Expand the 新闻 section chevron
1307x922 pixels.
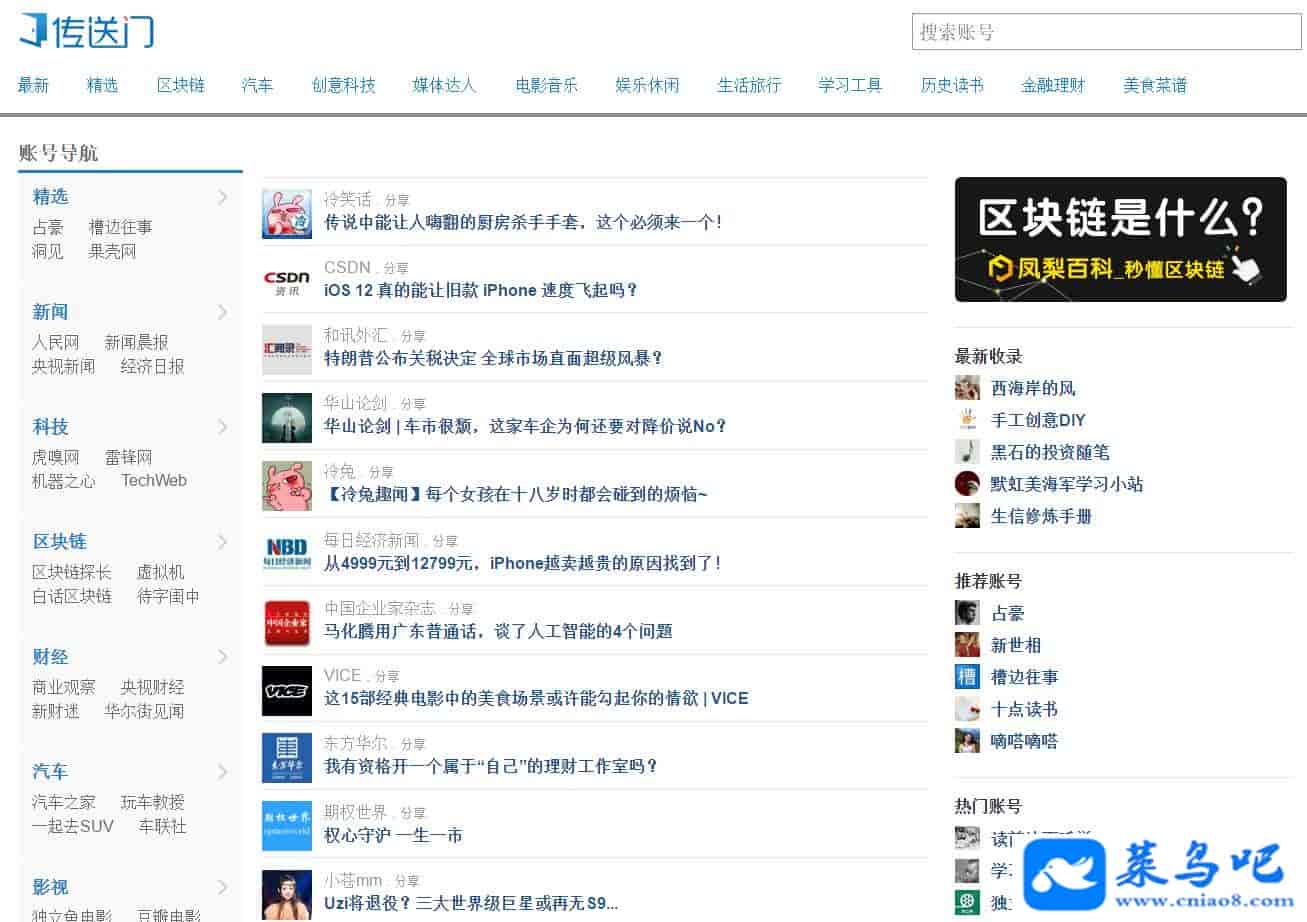pyautogui.click(x=223, y=312)
